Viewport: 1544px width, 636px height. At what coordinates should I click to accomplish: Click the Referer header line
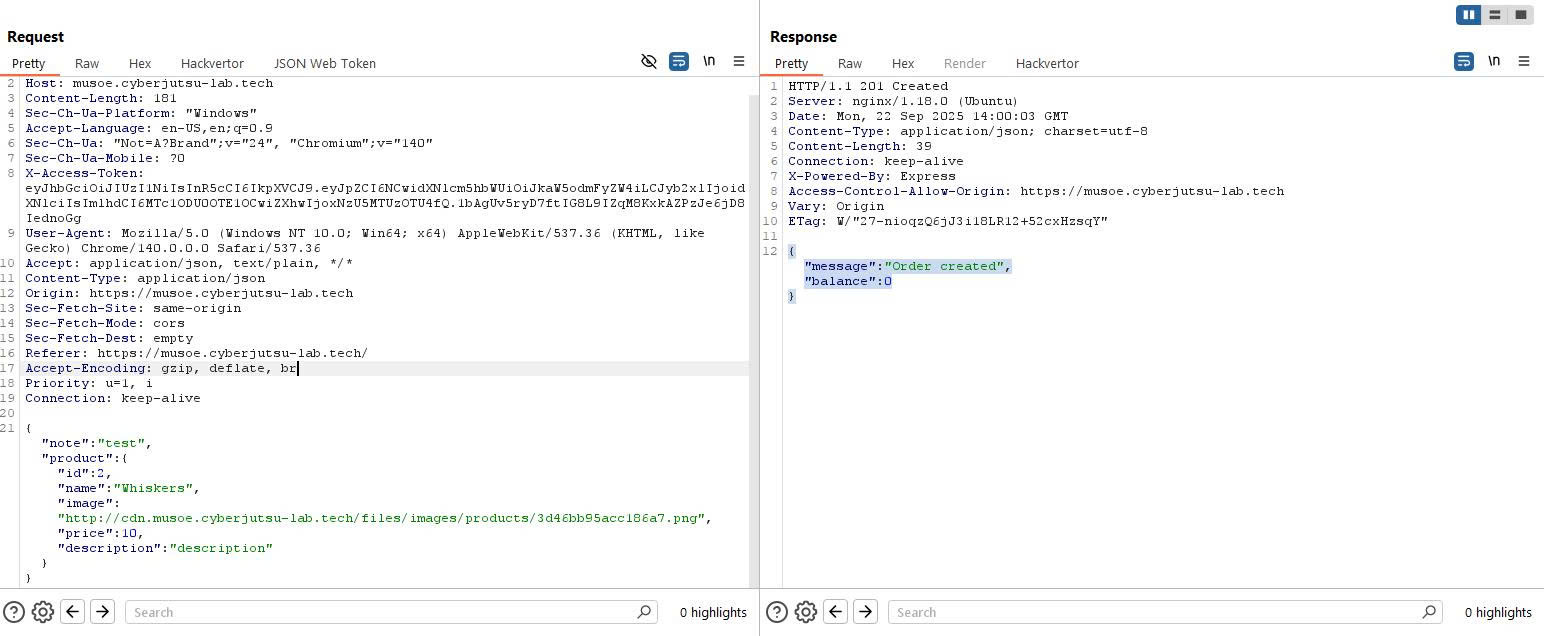[x=196, y=353]
